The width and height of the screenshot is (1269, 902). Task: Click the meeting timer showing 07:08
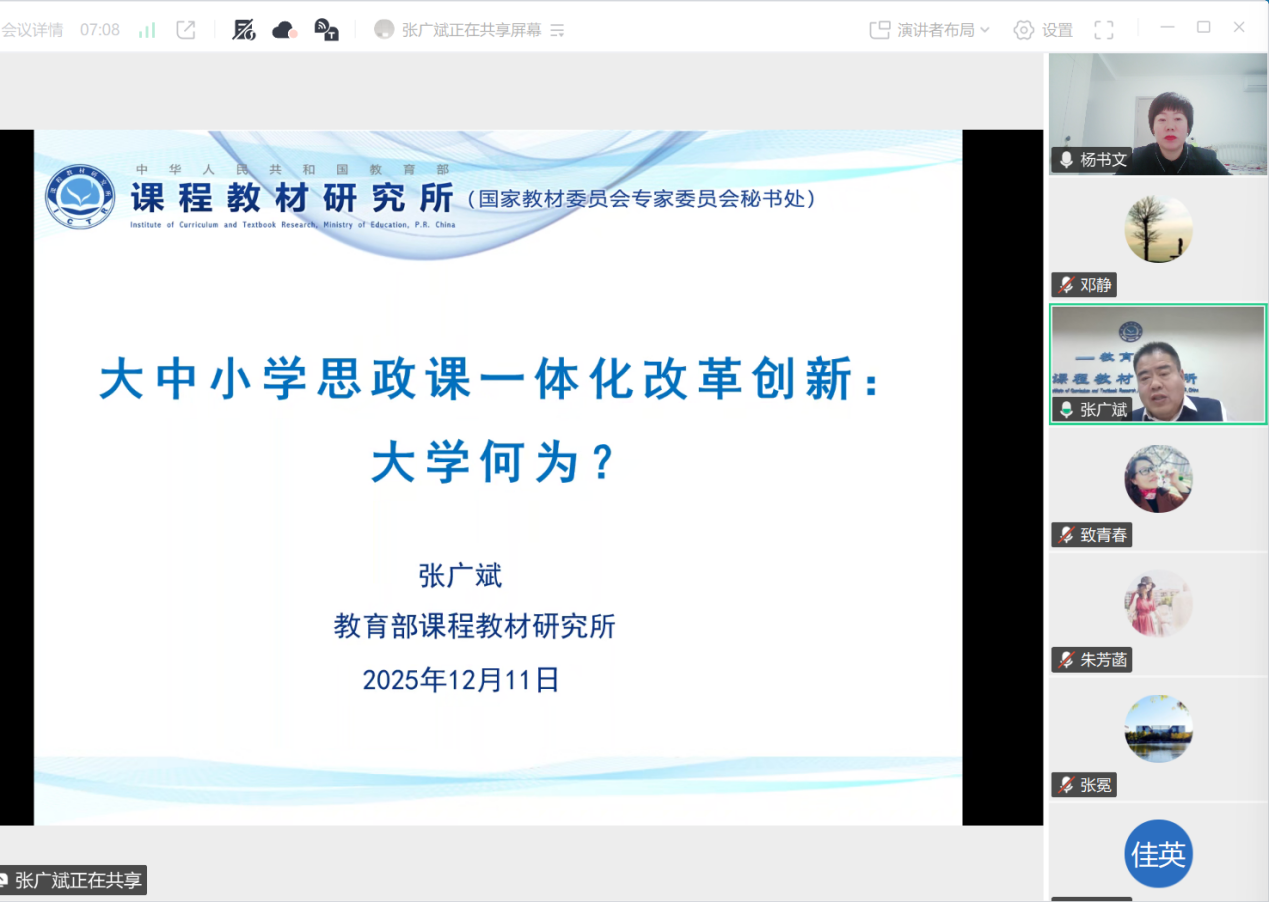pos(100,30)
